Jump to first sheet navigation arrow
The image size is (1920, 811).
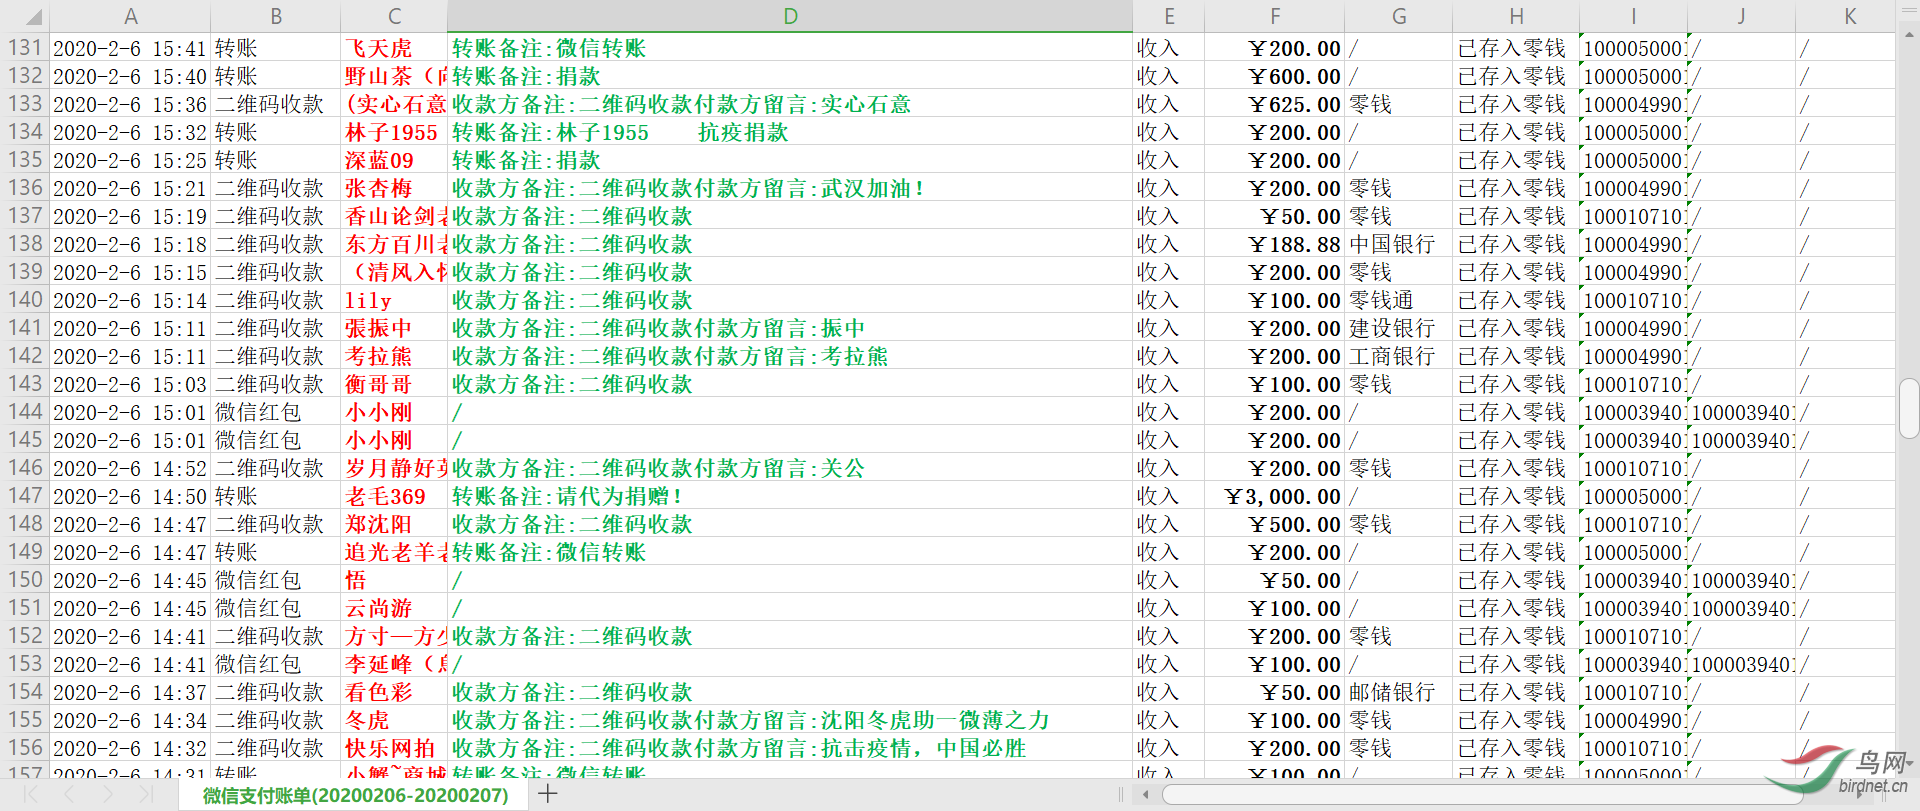click(30, 794)
